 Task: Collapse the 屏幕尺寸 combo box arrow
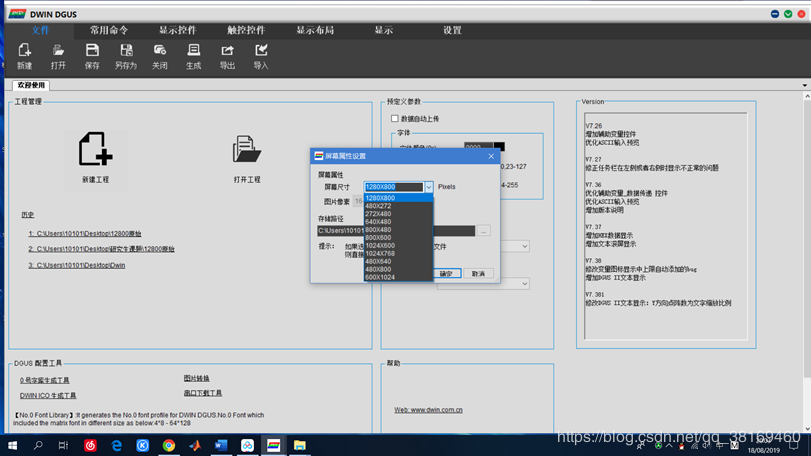pos(428,187)
